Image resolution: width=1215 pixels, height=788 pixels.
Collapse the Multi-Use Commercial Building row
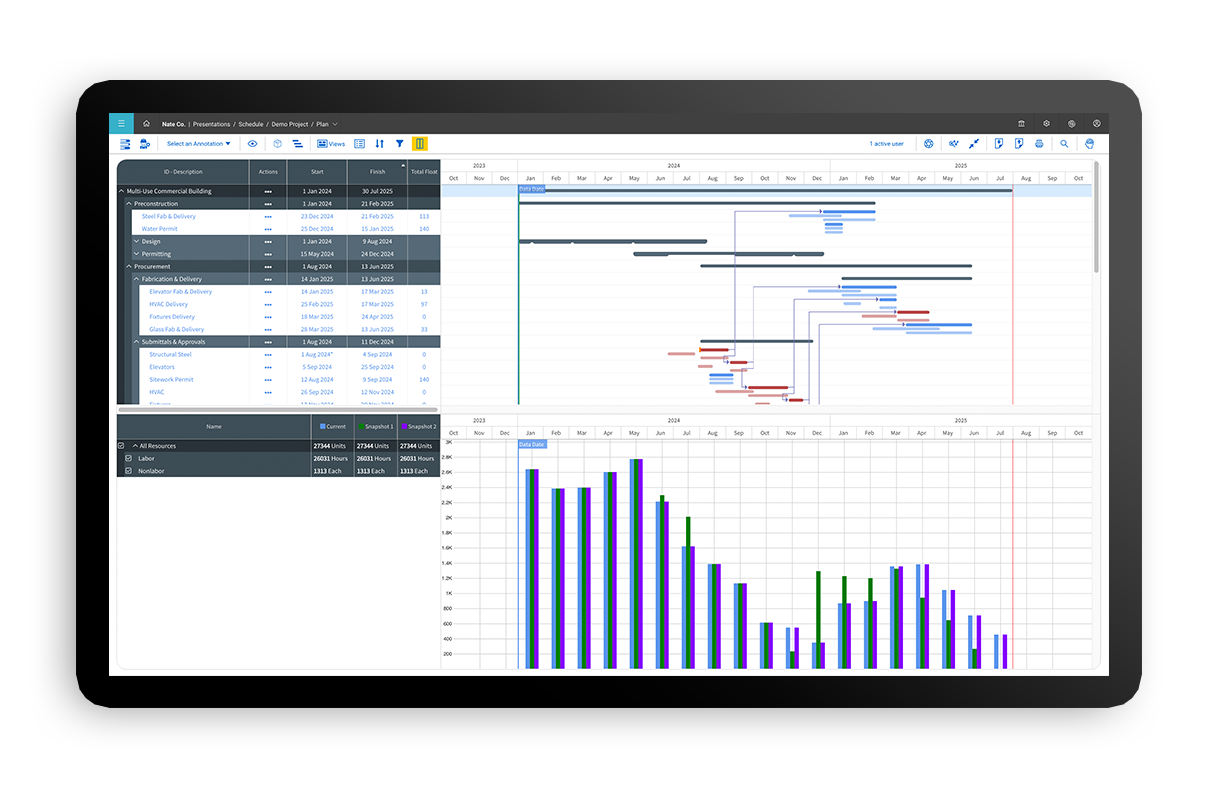(x=122, y=191)
